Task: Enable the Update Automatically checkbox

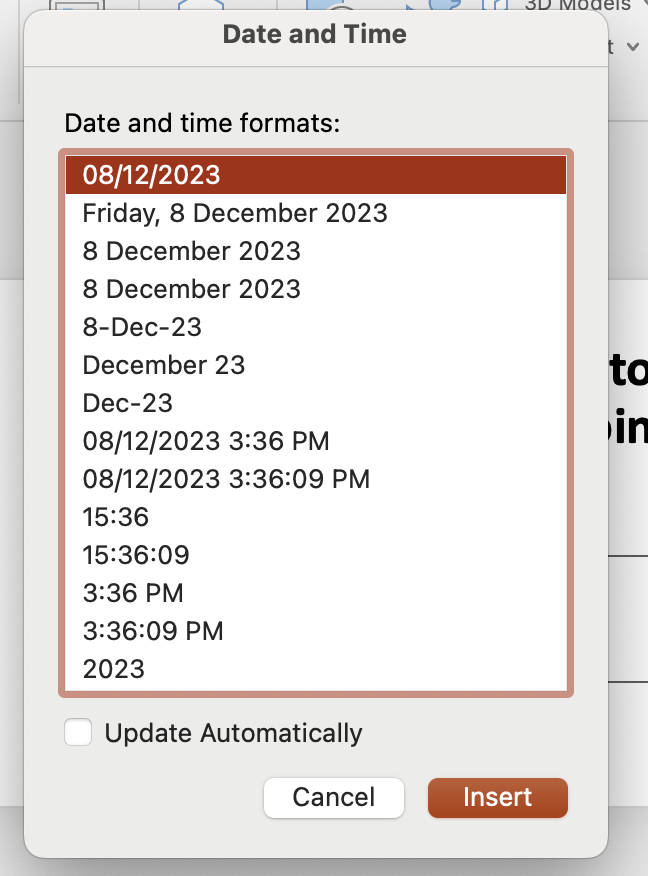Action: coord(78,733)
